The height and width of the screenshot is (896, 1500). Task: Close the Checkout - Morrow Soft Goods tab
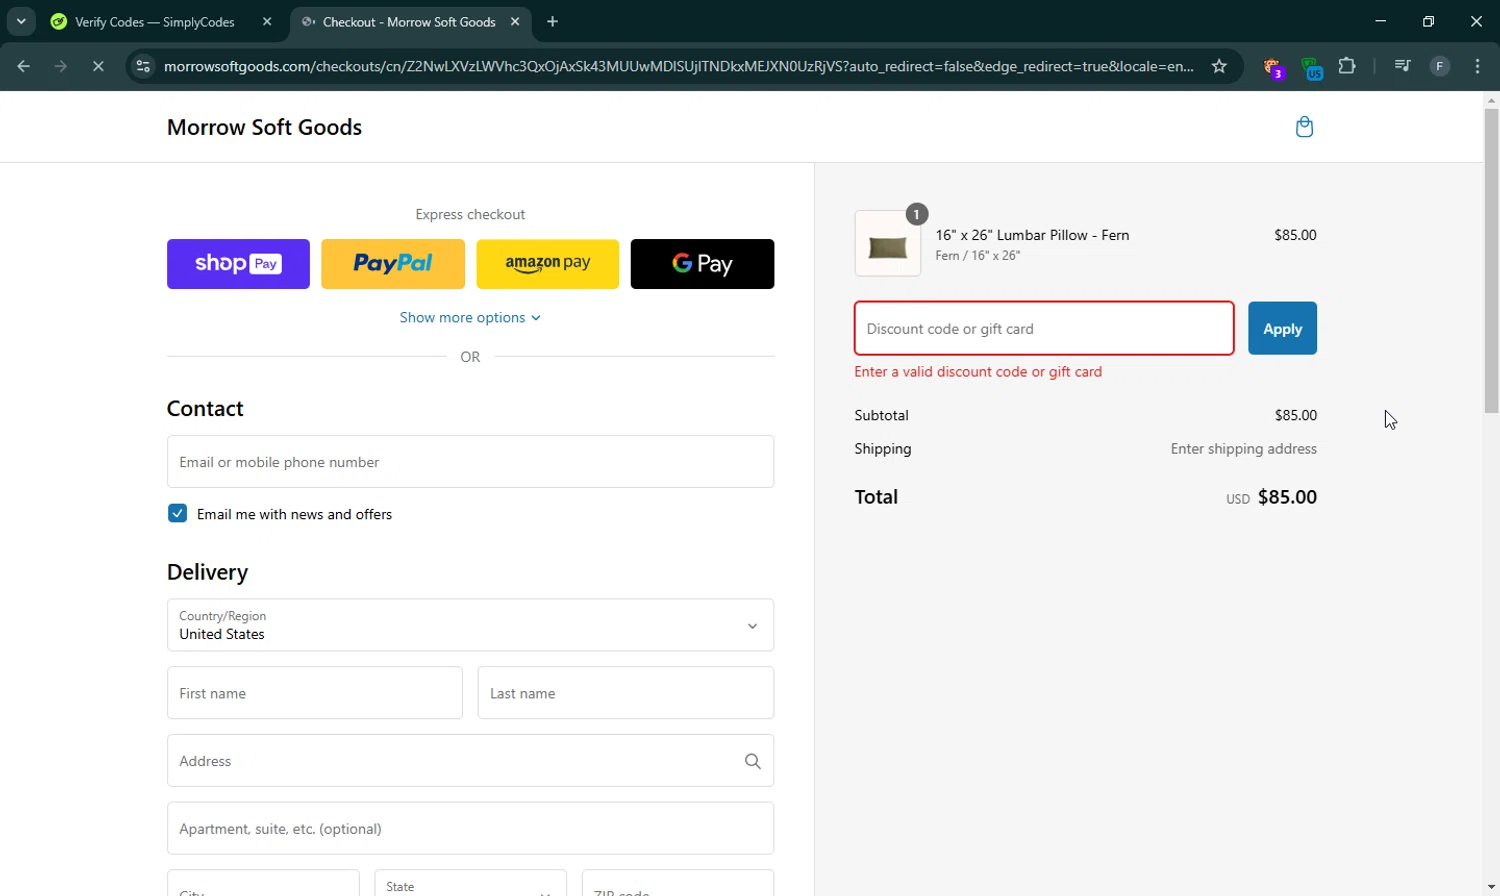coord(515,21)
